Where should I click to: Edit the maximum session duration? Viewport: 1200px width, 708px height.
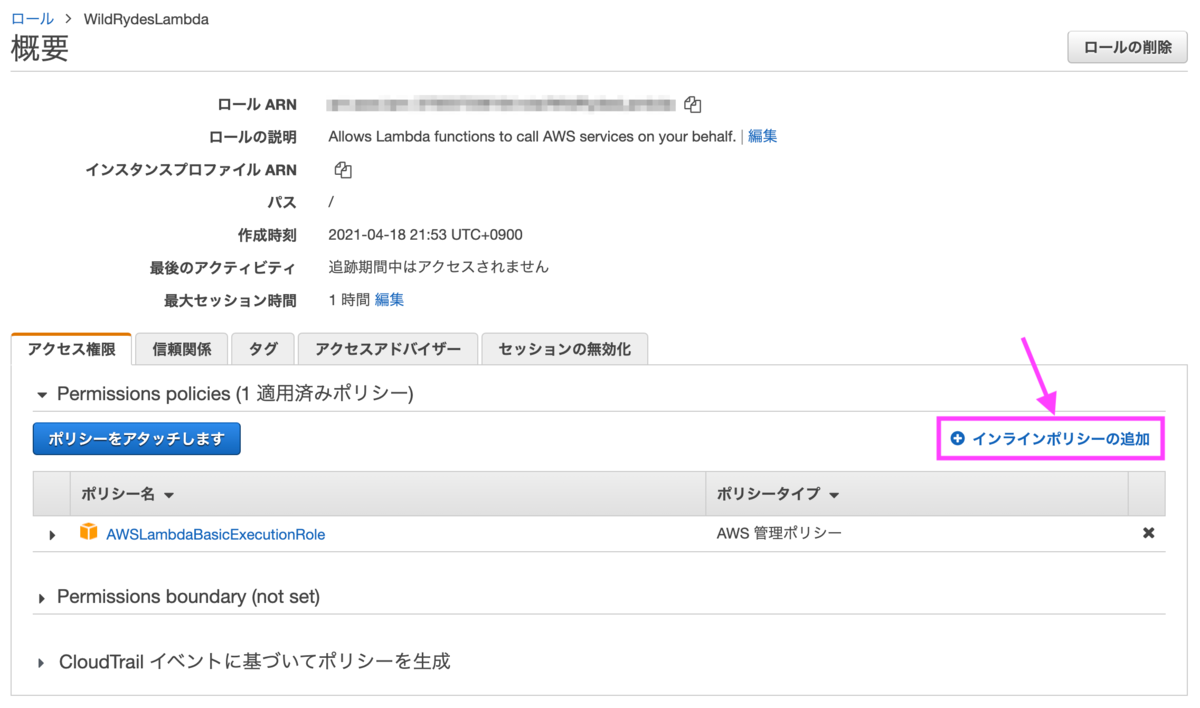pyautogui.click(x=390, y=299)
